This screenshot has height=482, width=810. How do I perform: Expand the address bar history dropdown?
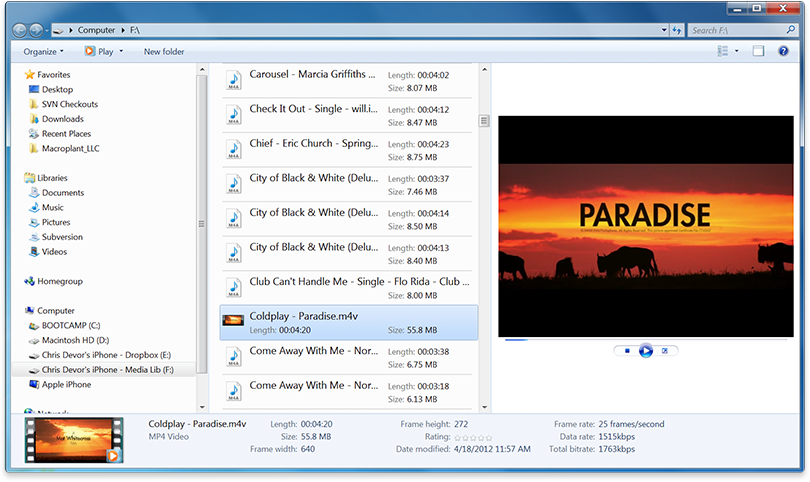coord(664,30)
